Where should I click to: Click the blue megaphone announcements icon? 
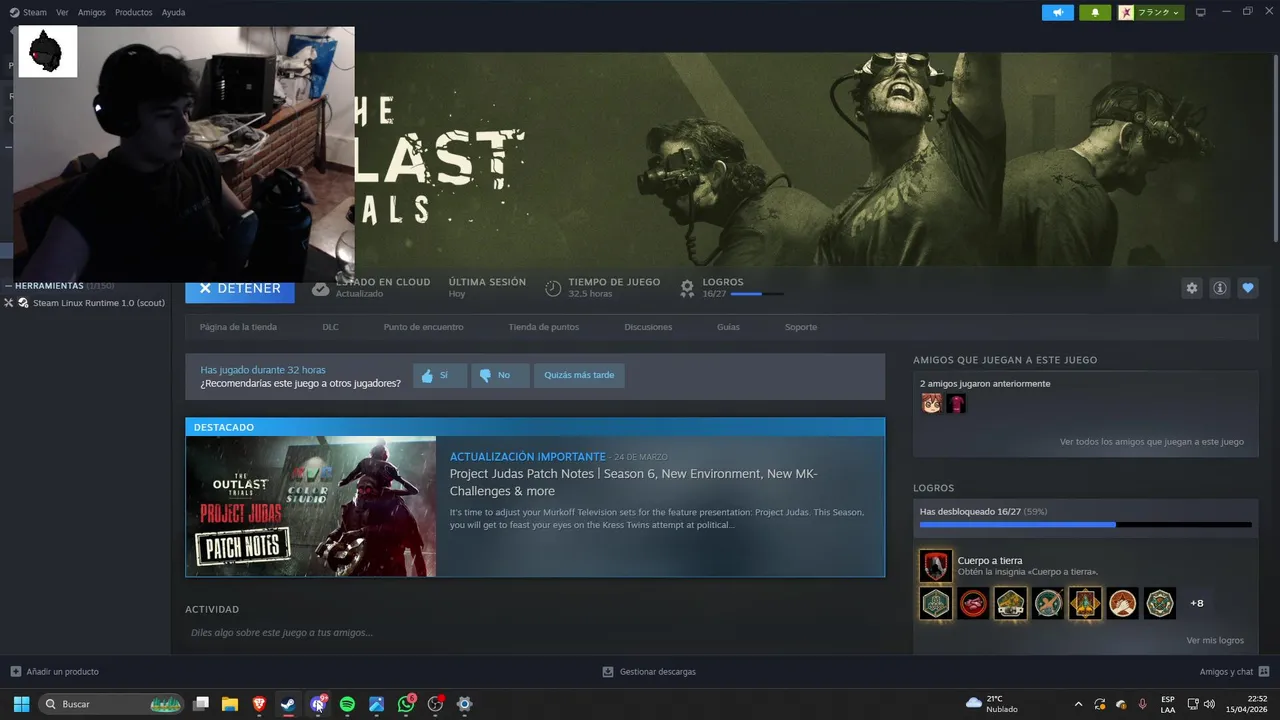coord(1057,12)
